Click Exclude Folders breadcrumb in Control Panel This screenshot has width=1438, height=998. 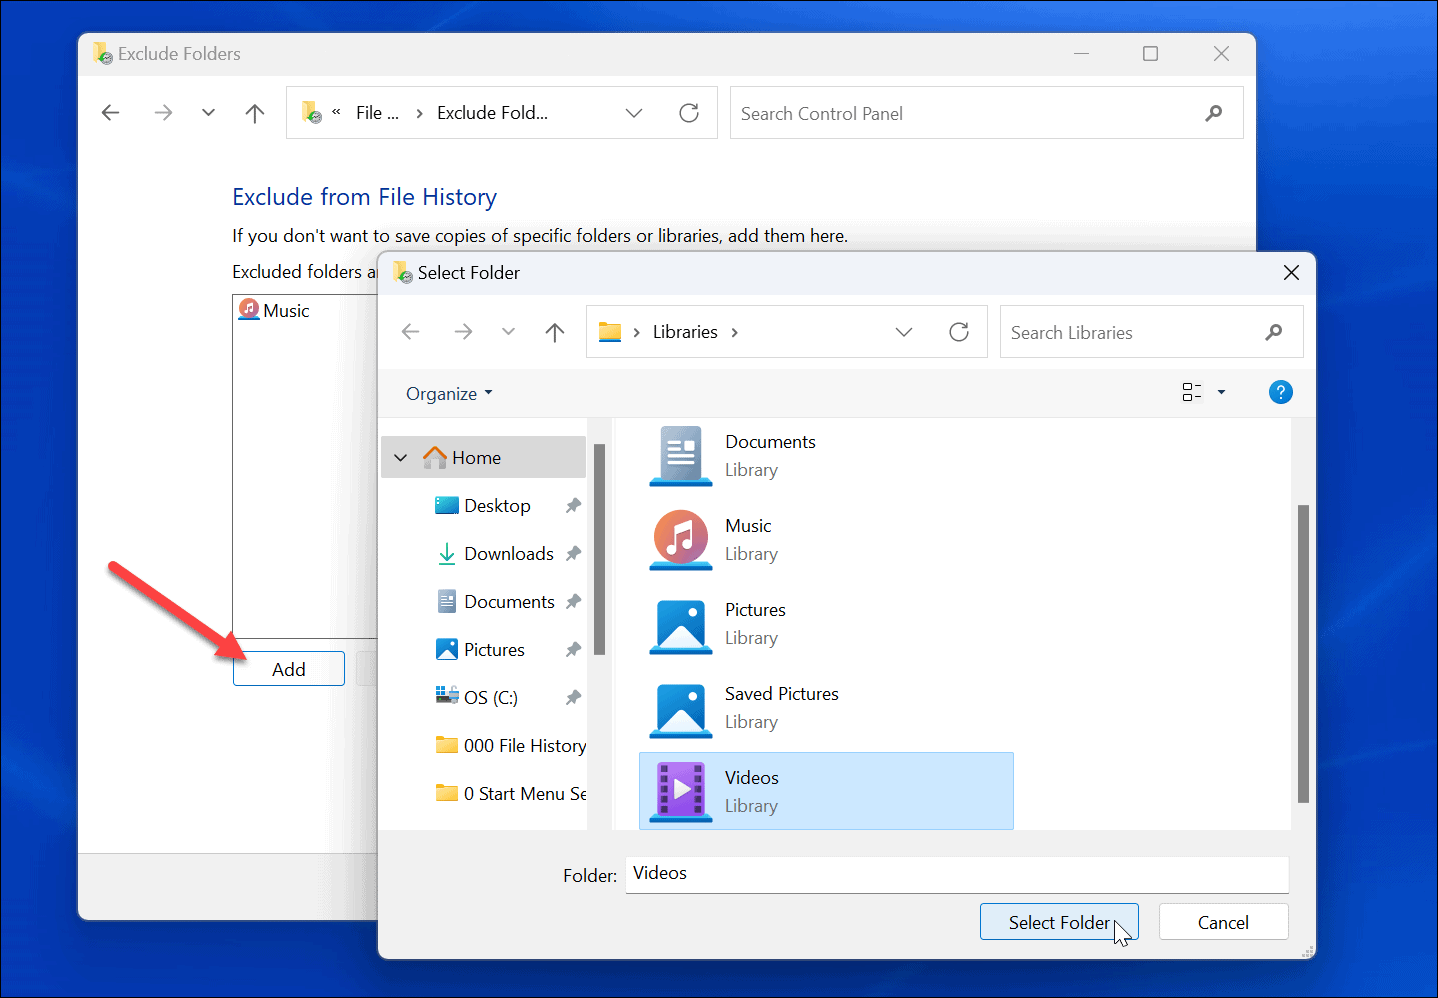[492, 112]
